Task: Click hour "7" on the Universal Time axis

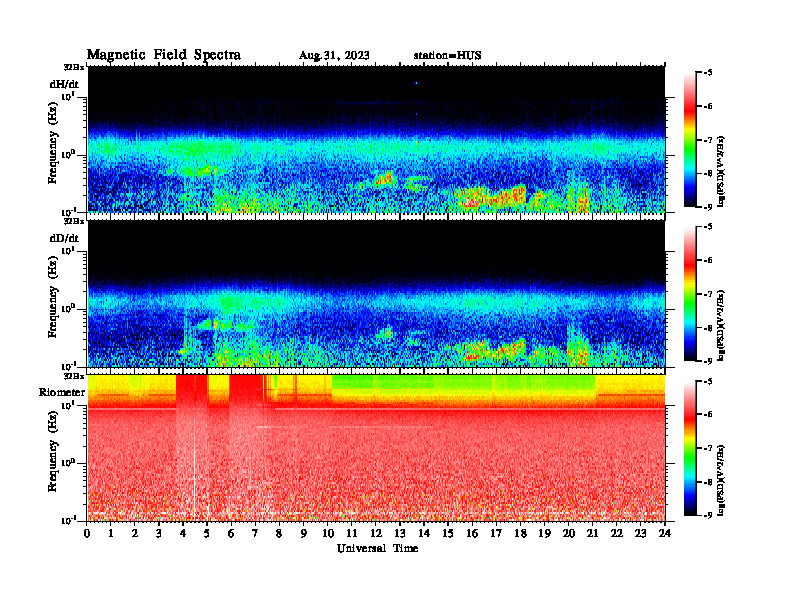Action: point(255,533)
